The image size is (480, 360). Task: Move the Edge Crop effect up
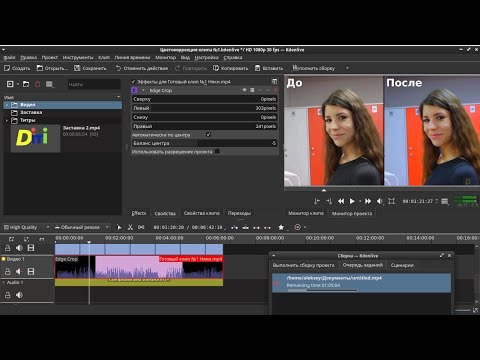(260, 90)
